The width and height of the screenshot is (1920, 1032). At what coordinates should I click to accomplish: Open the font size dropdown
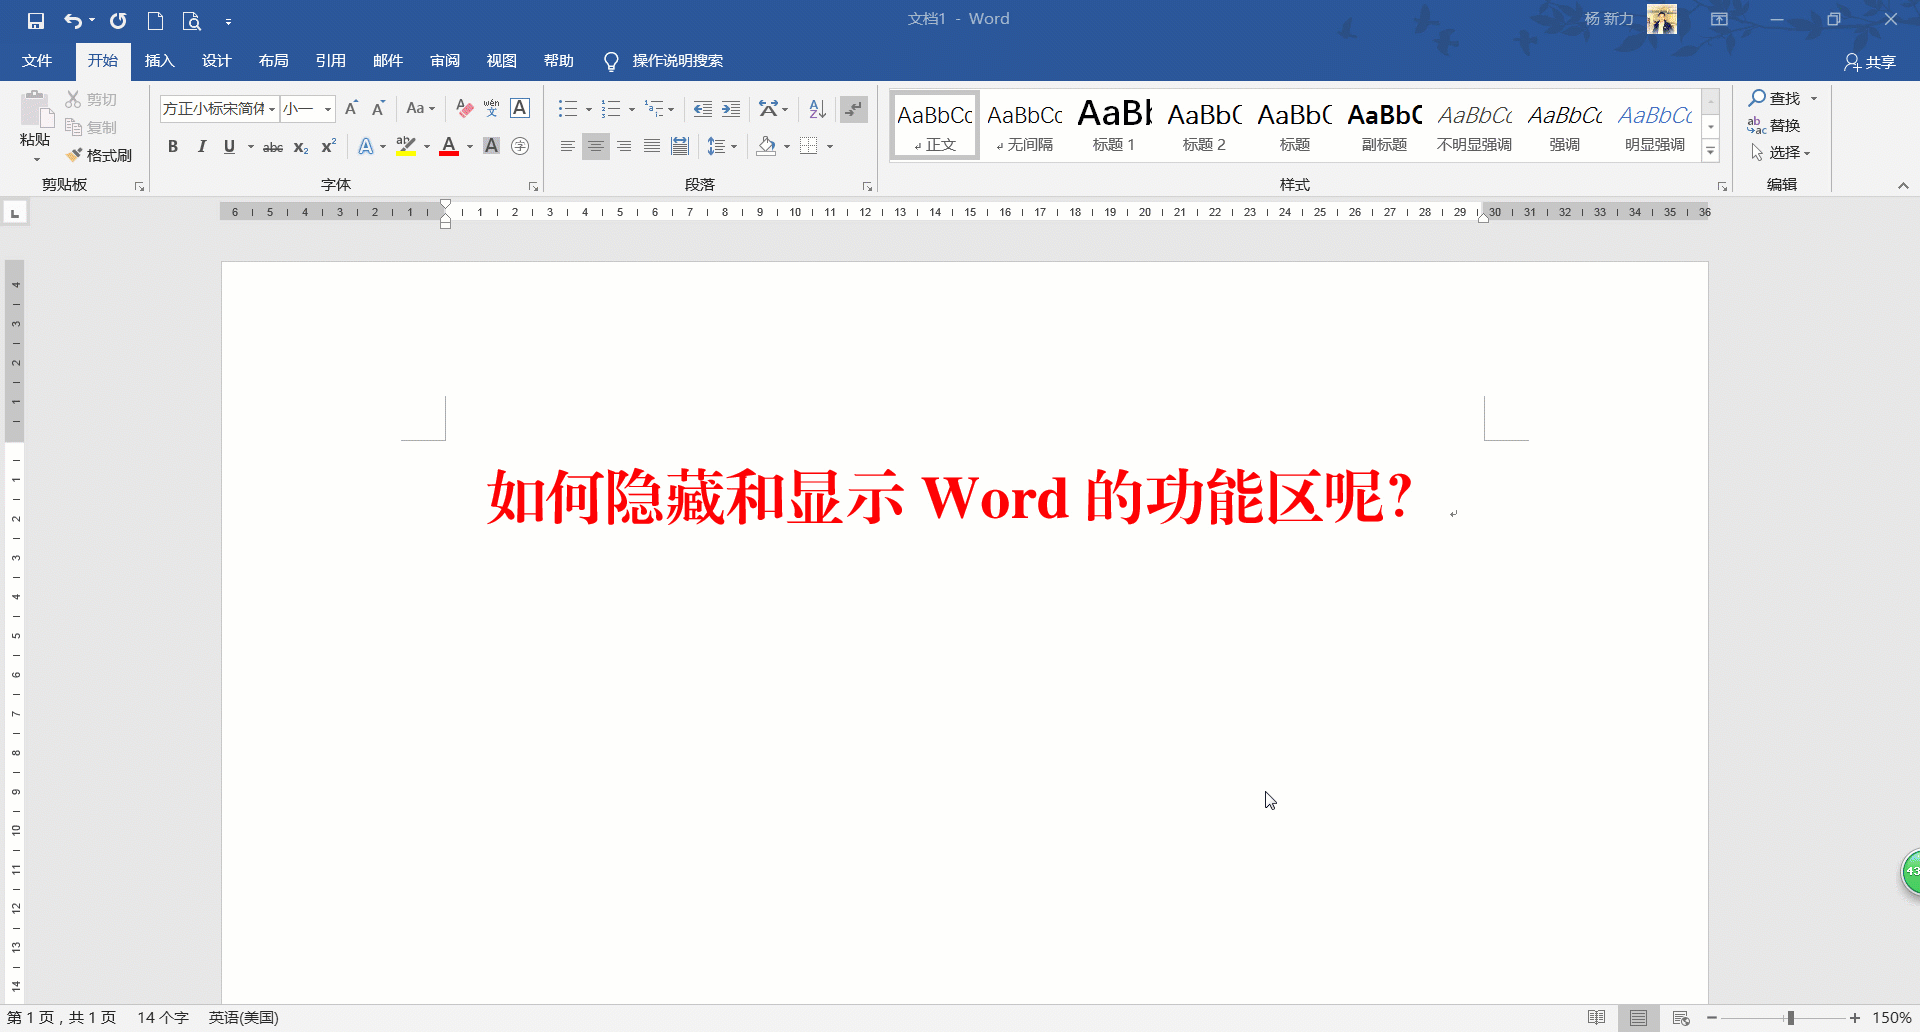(327, 109)
